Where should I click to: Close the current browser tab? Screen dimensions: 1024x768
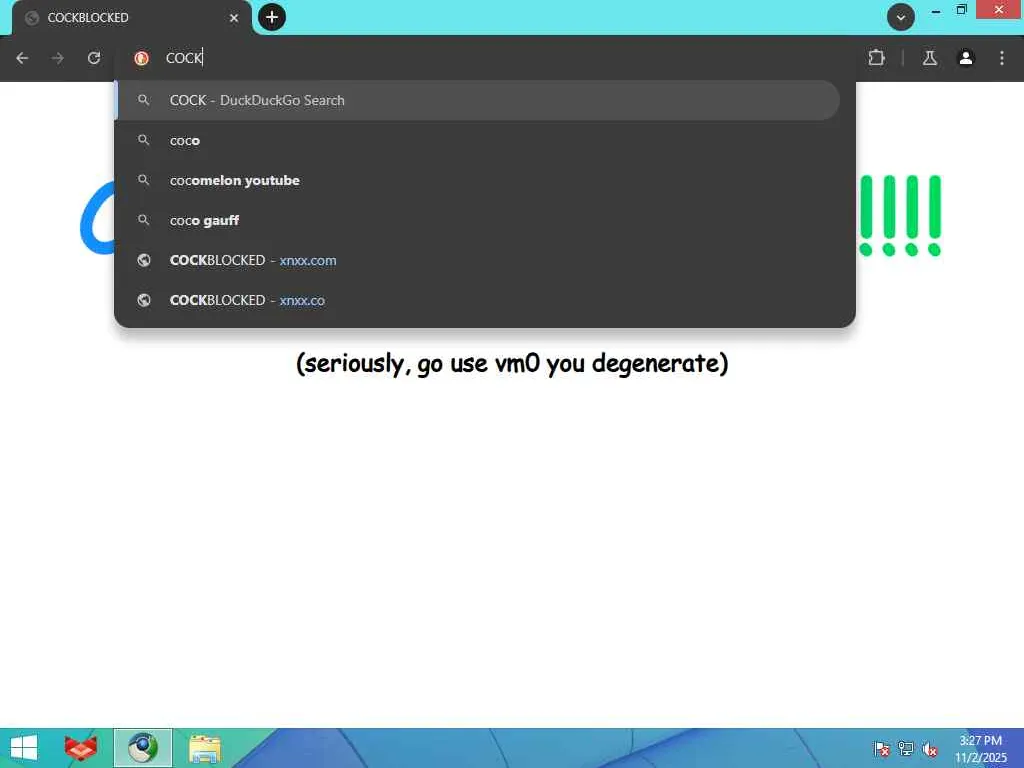(234, 18)
